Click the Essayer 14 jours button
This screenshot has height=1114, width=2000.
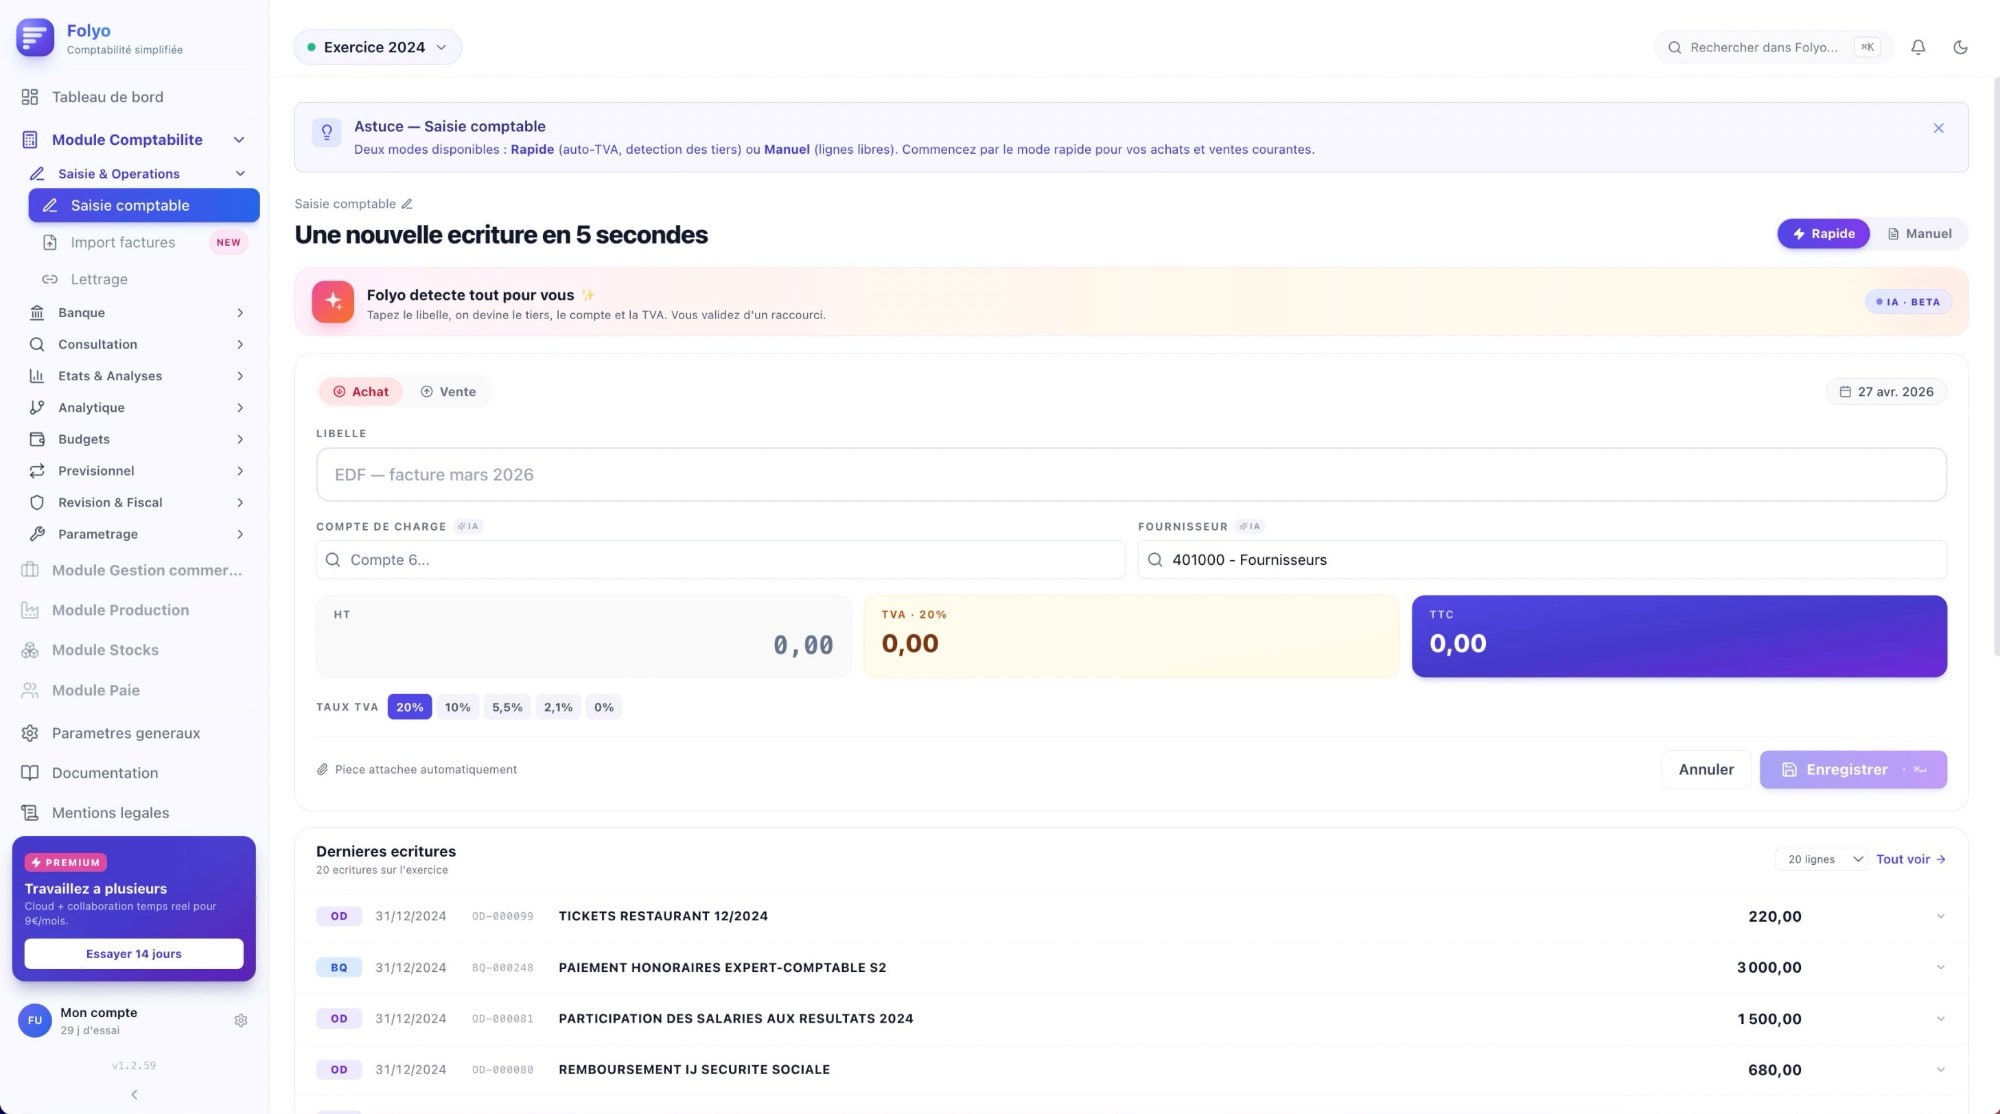[134, 953]
